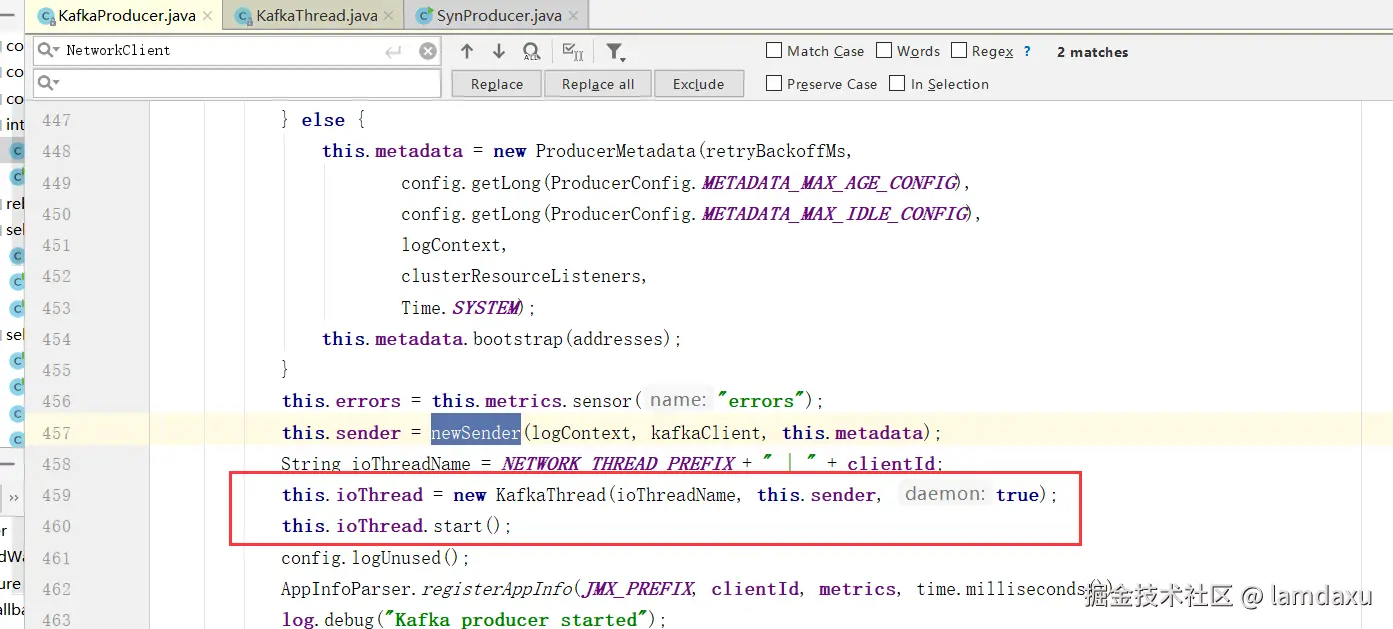Click logUnused() method call
The height and width of the screenshot is (629, 1393).
[405, 558]
